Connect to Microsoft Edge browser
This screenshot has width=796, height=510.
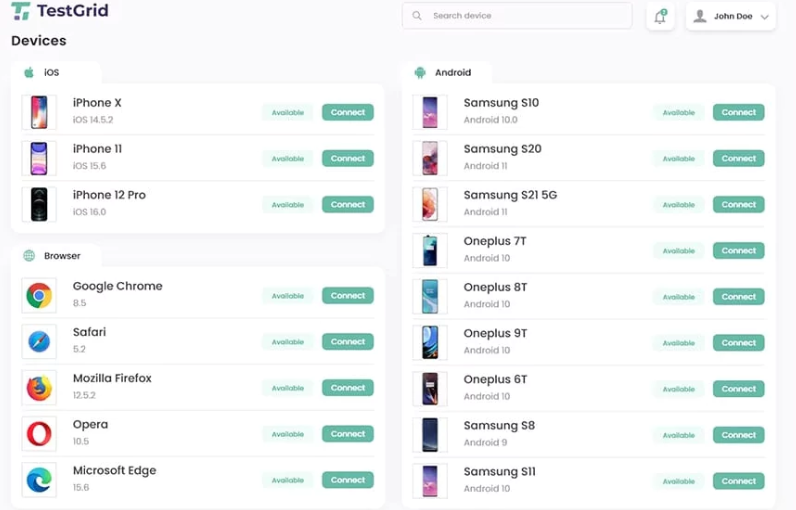(348, 480)
